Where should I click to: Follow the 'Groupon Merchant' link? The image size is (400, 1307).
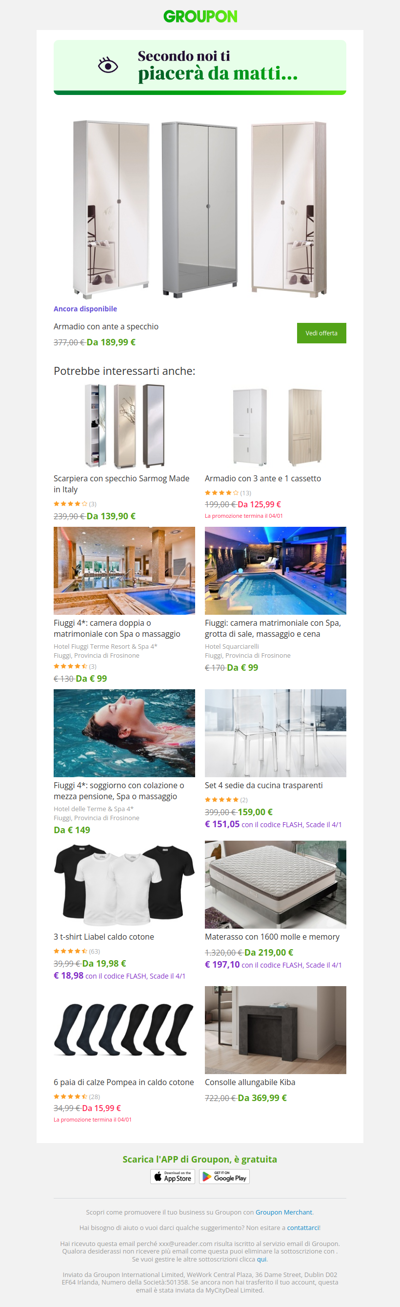tap(284, 1211)
